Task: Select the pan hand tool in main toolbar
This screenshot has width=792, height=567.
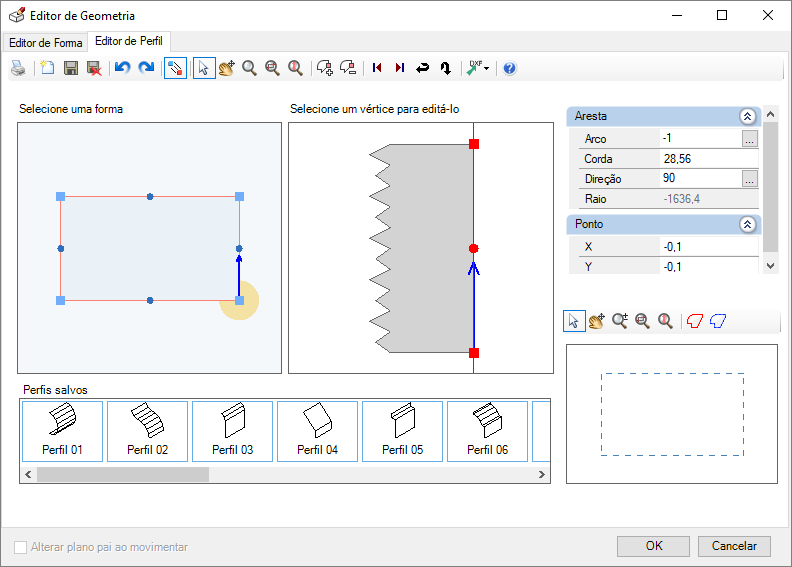Action: click(227, 68)
